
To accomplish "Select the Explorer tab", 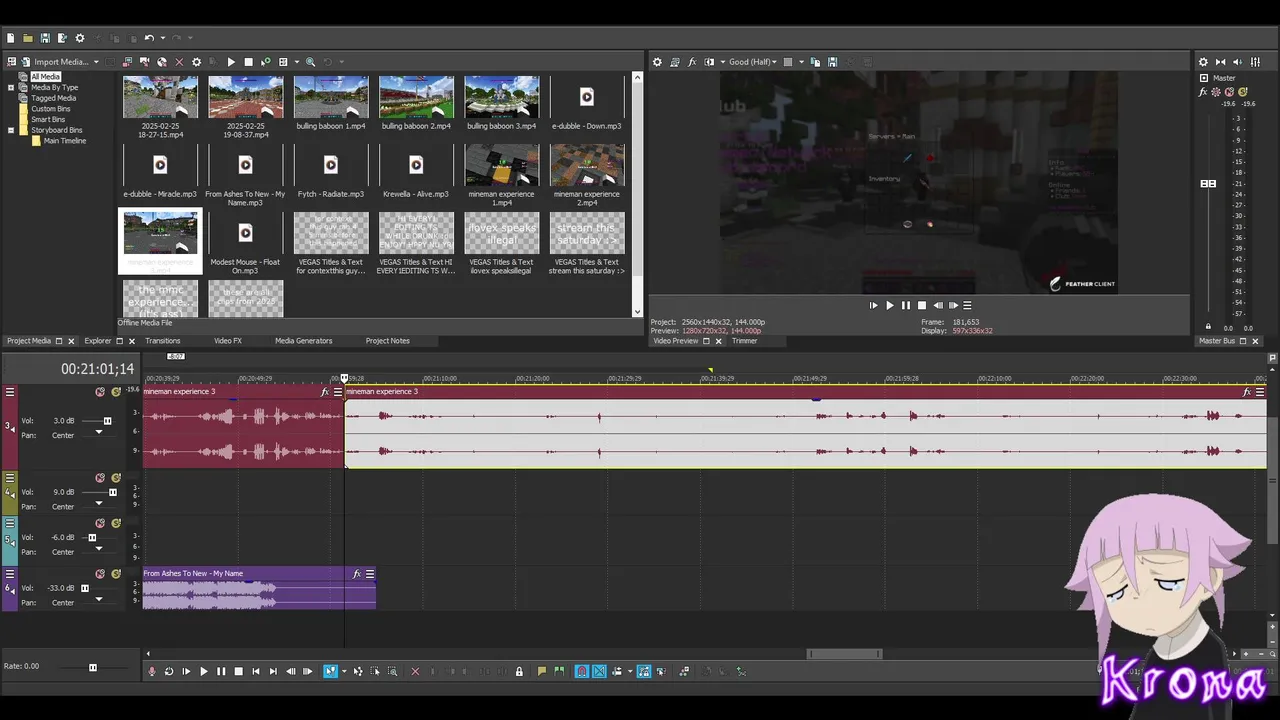I will 97,341.
